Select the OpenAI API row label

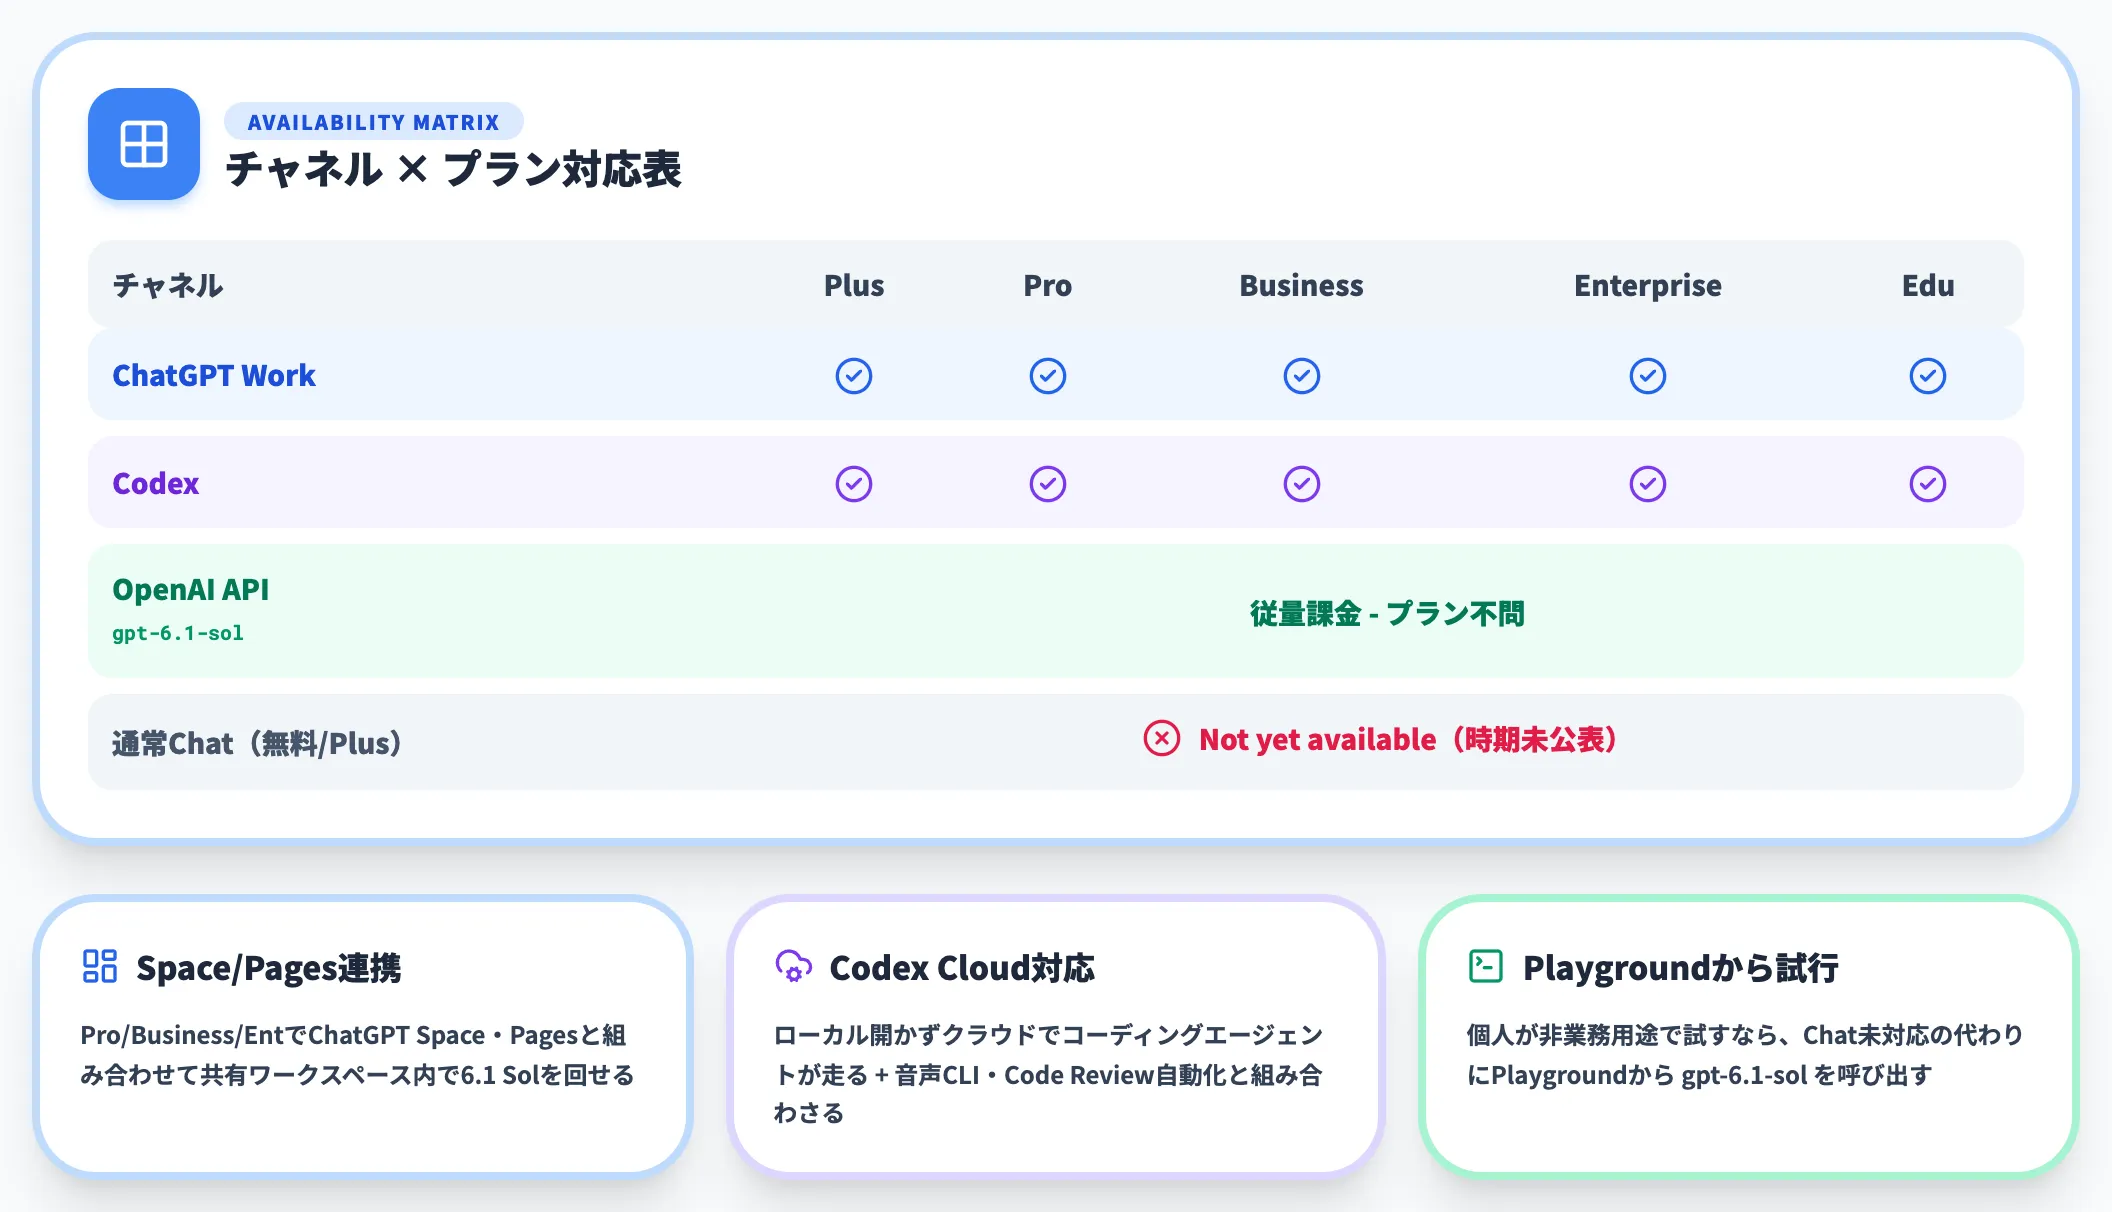191,590
